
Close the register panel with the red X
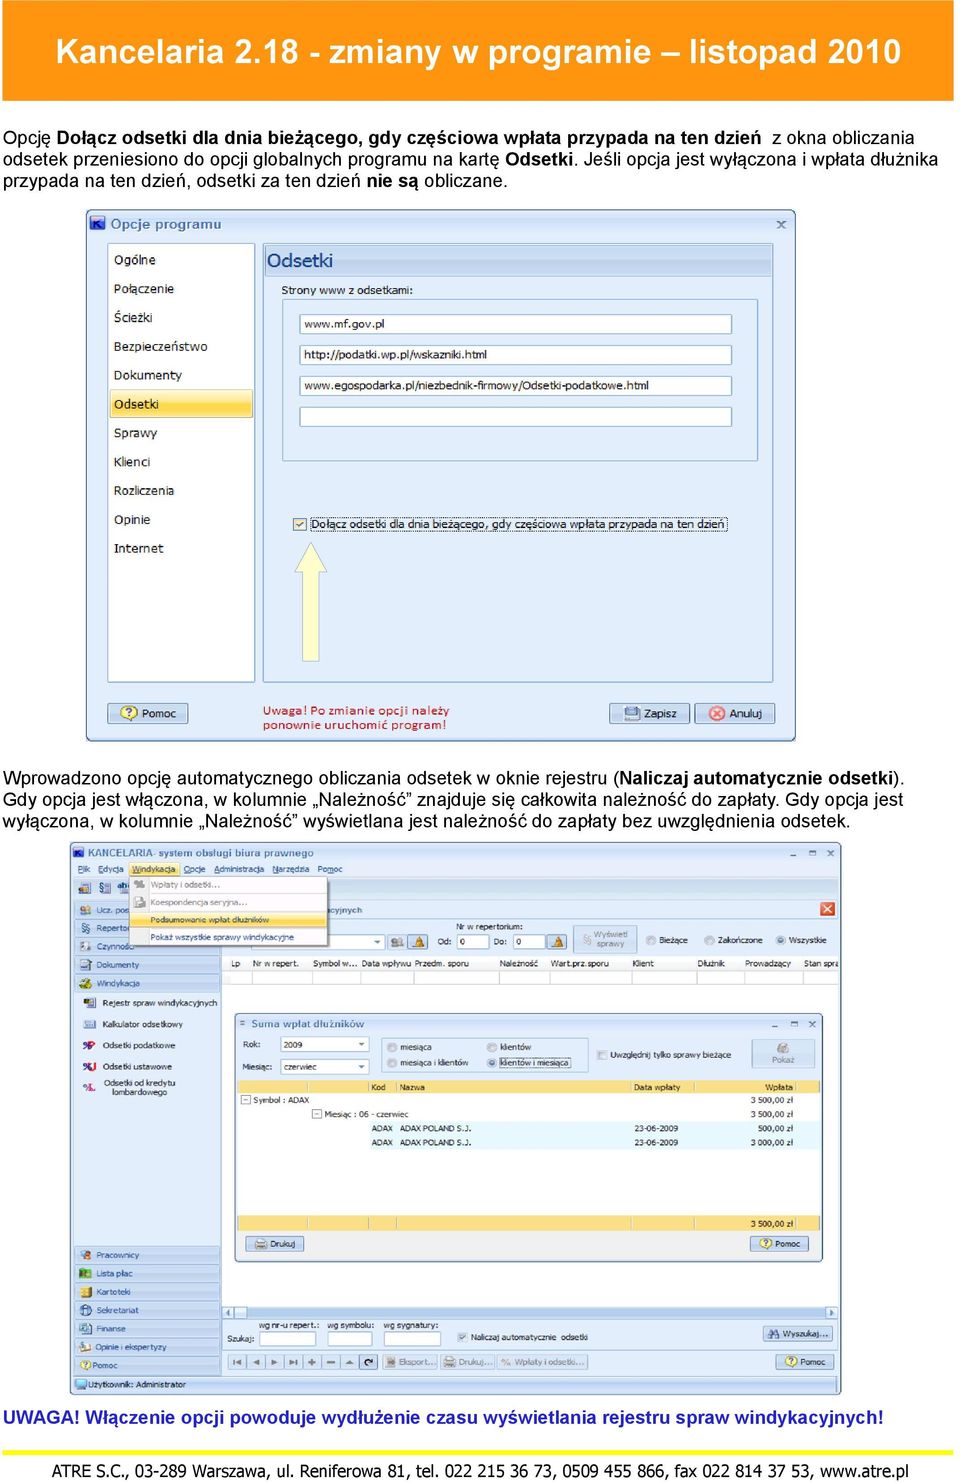(x=827, y=909)
